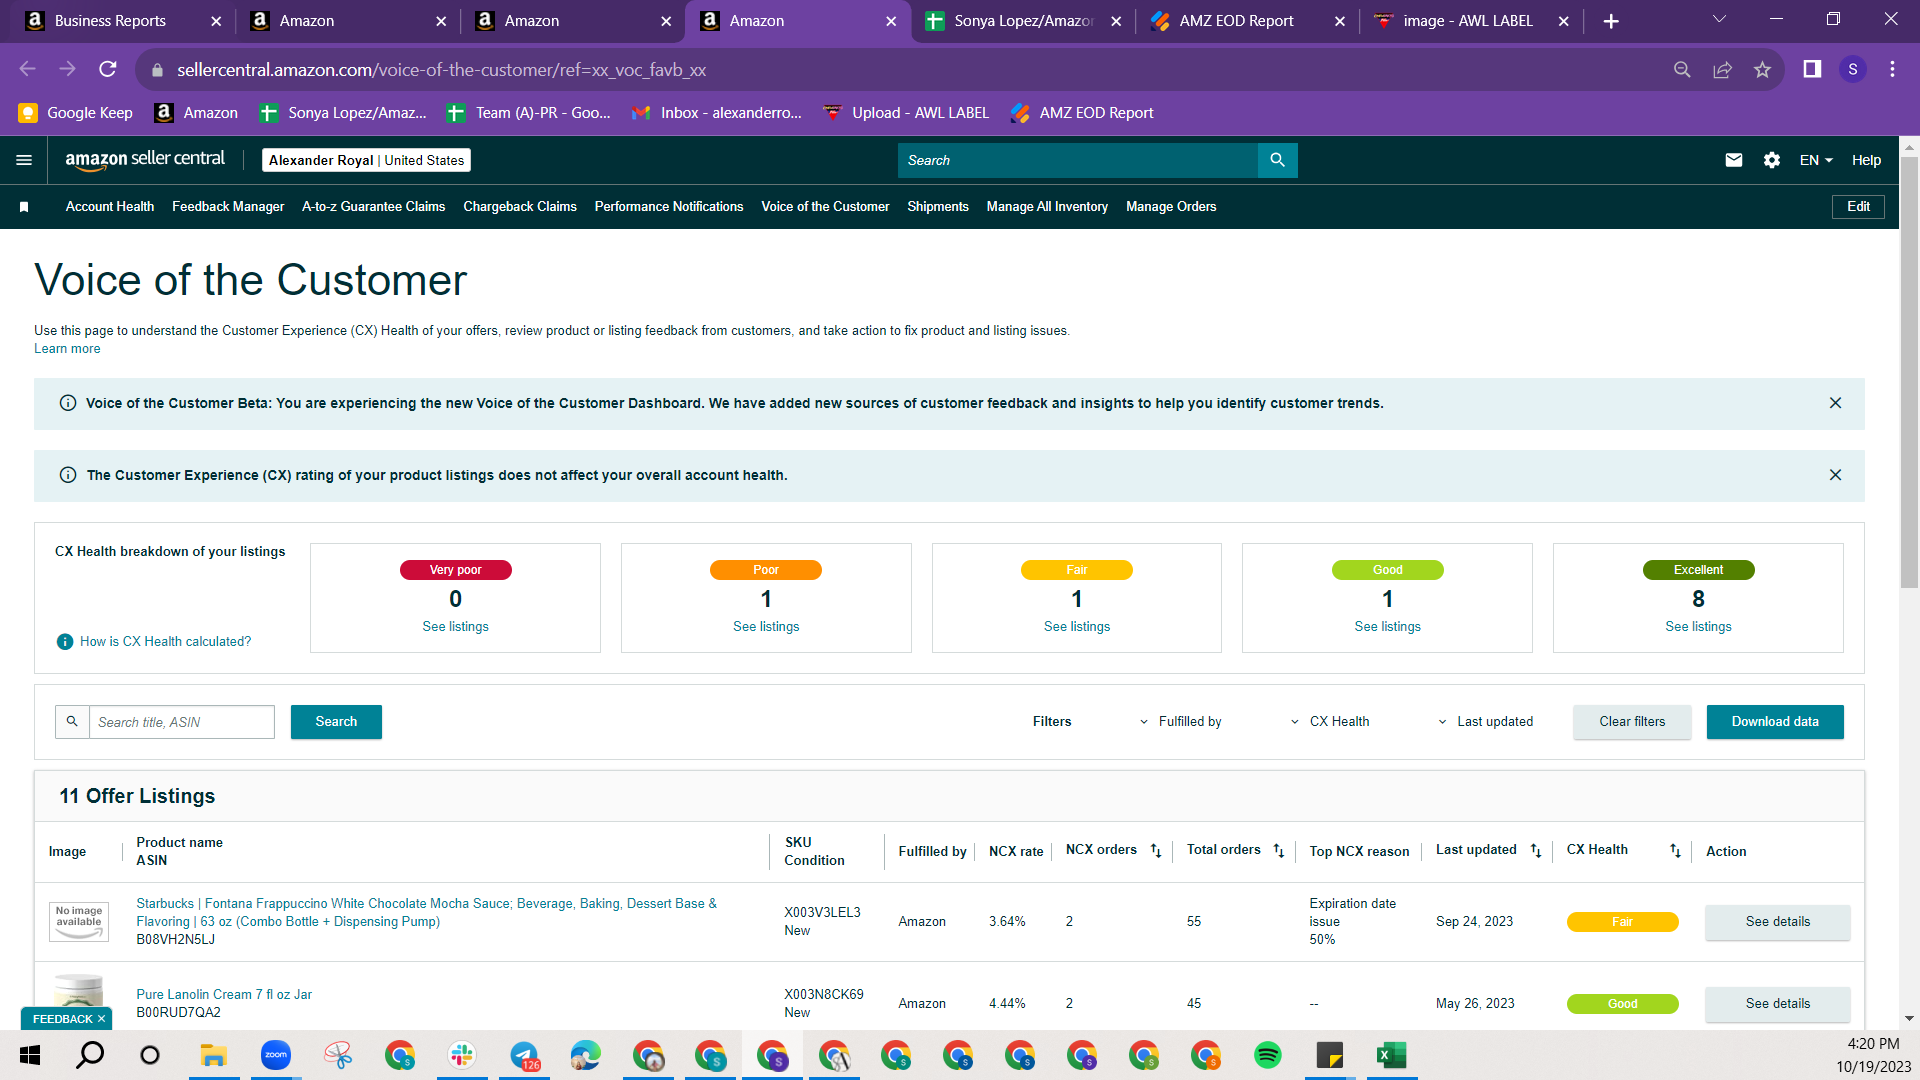Switch to the image - AWL LABEL tab
The width and height of the screenshot is (1920, 1080).
1471,21
